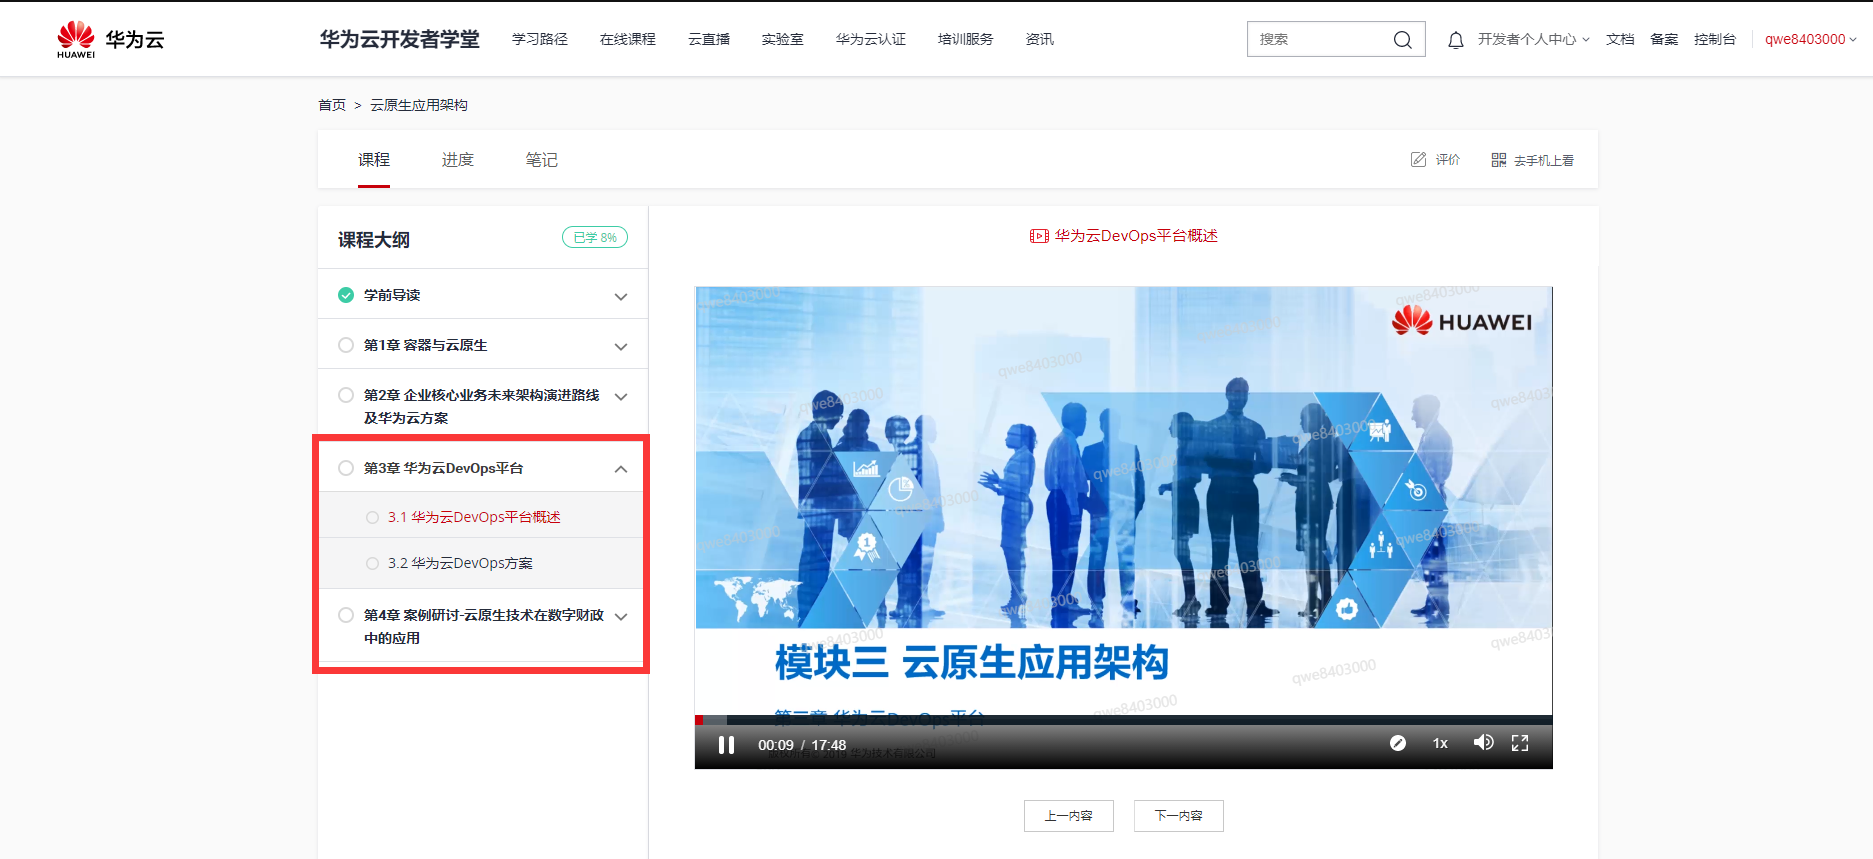This screenshot has width=1873, height=859.
Task: Switch to the 进度 tab
Action: [x=458, y=160]
